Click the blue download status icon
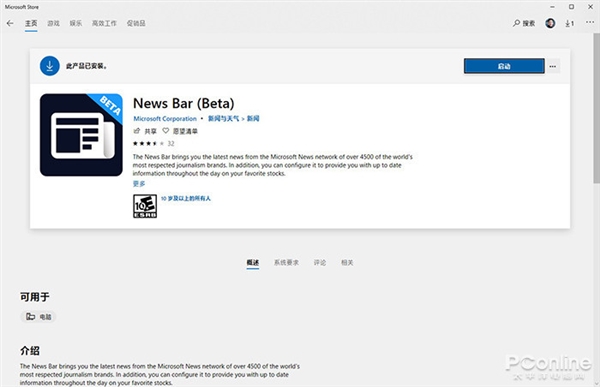Screen dimensions: 600x387 pyautogui.click(x=50, y=66)
